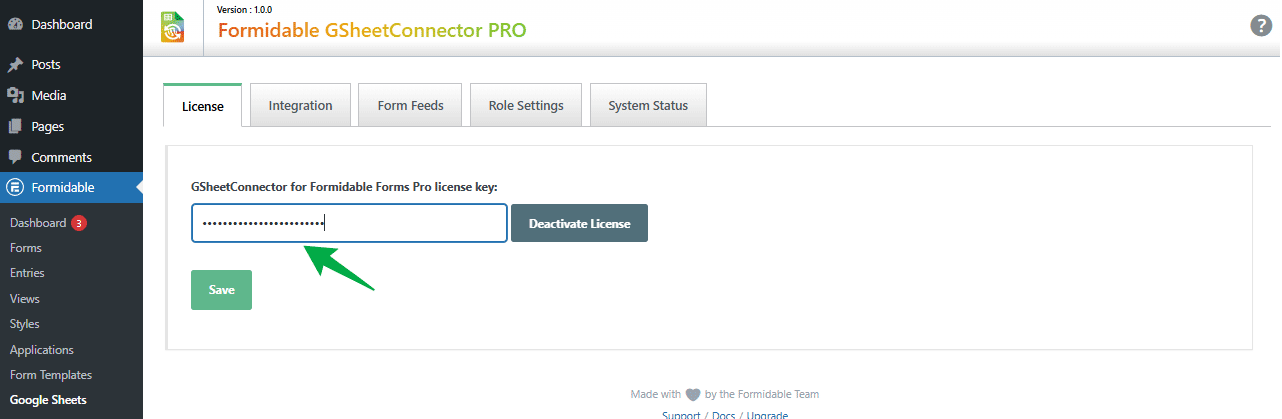
Task: Go to the System Status tab
Action: point(648,105)
